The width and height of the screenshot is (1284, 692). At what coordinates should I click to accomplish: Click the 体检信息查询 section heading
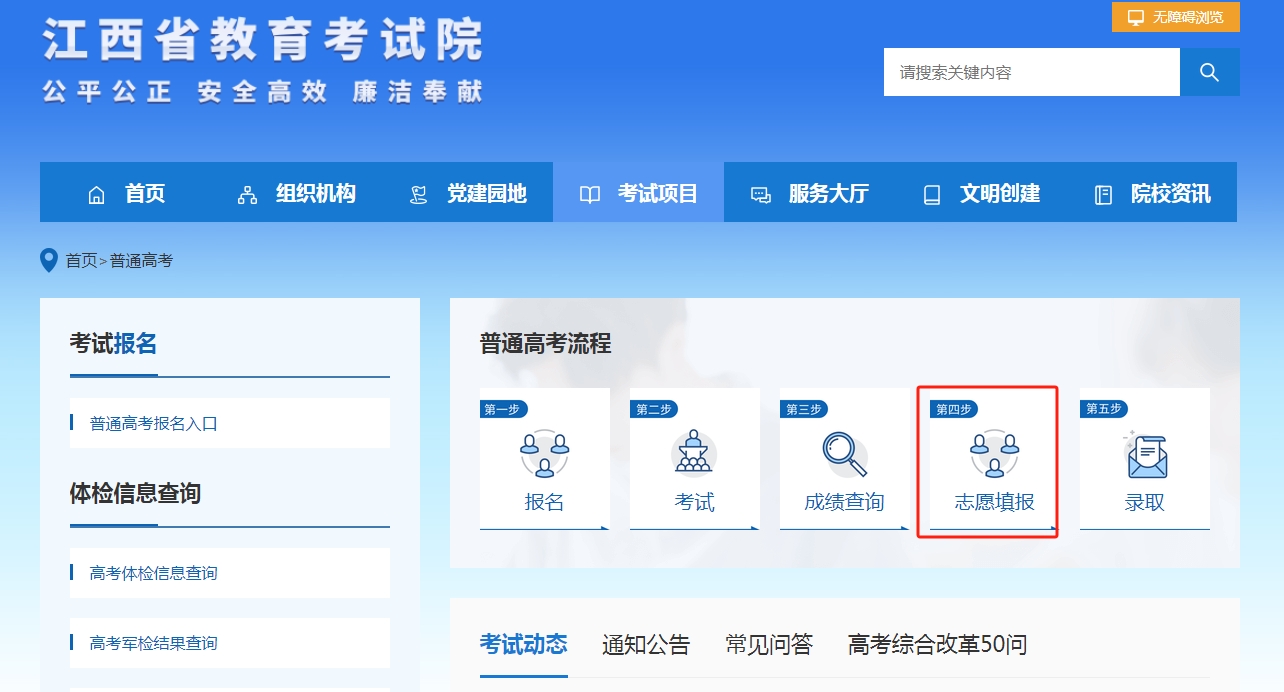[136, 493]
